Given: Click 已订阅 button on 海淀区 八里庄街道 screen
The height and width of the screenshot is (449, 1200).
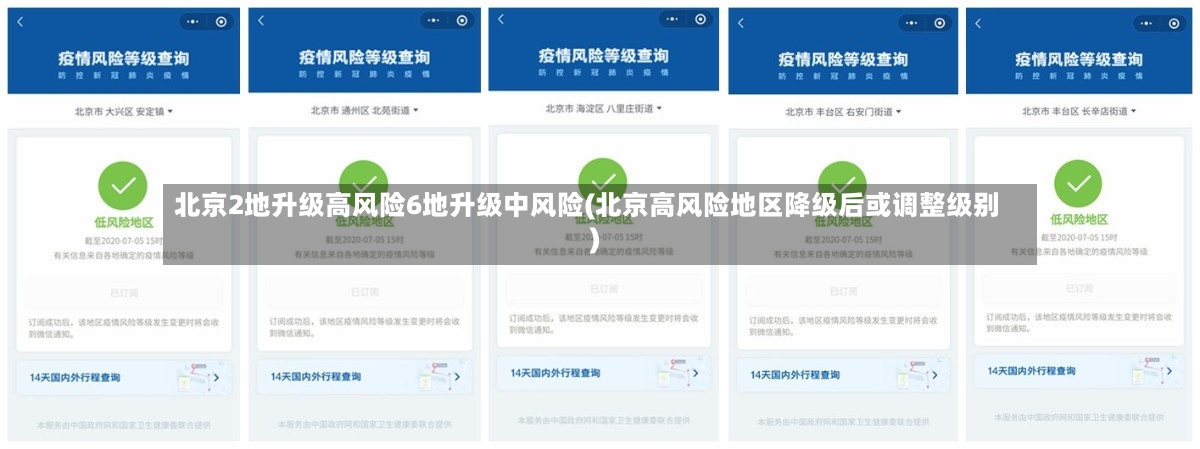Looking at the screenshot, I should pos(604,289).
